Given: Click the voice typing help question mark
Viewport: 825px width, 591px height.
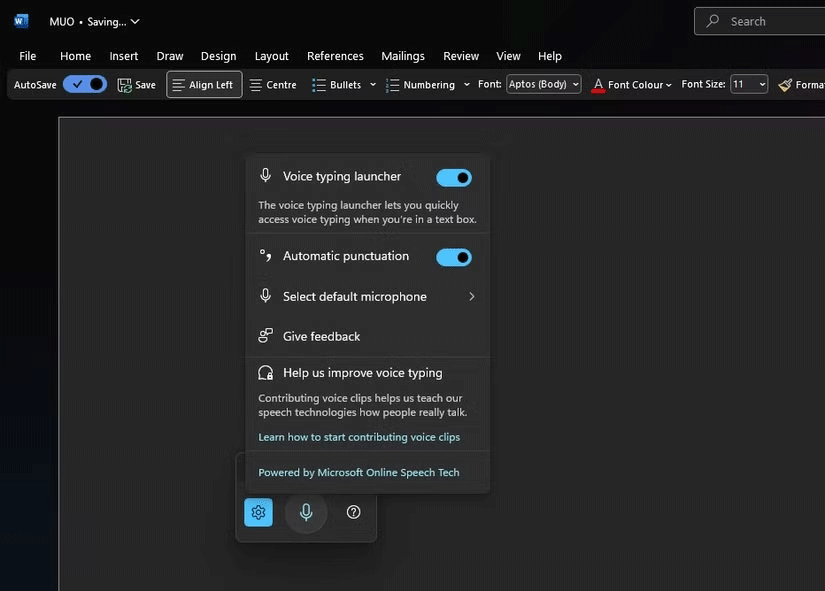Looking at the screenshot, I should coord(353,512).
